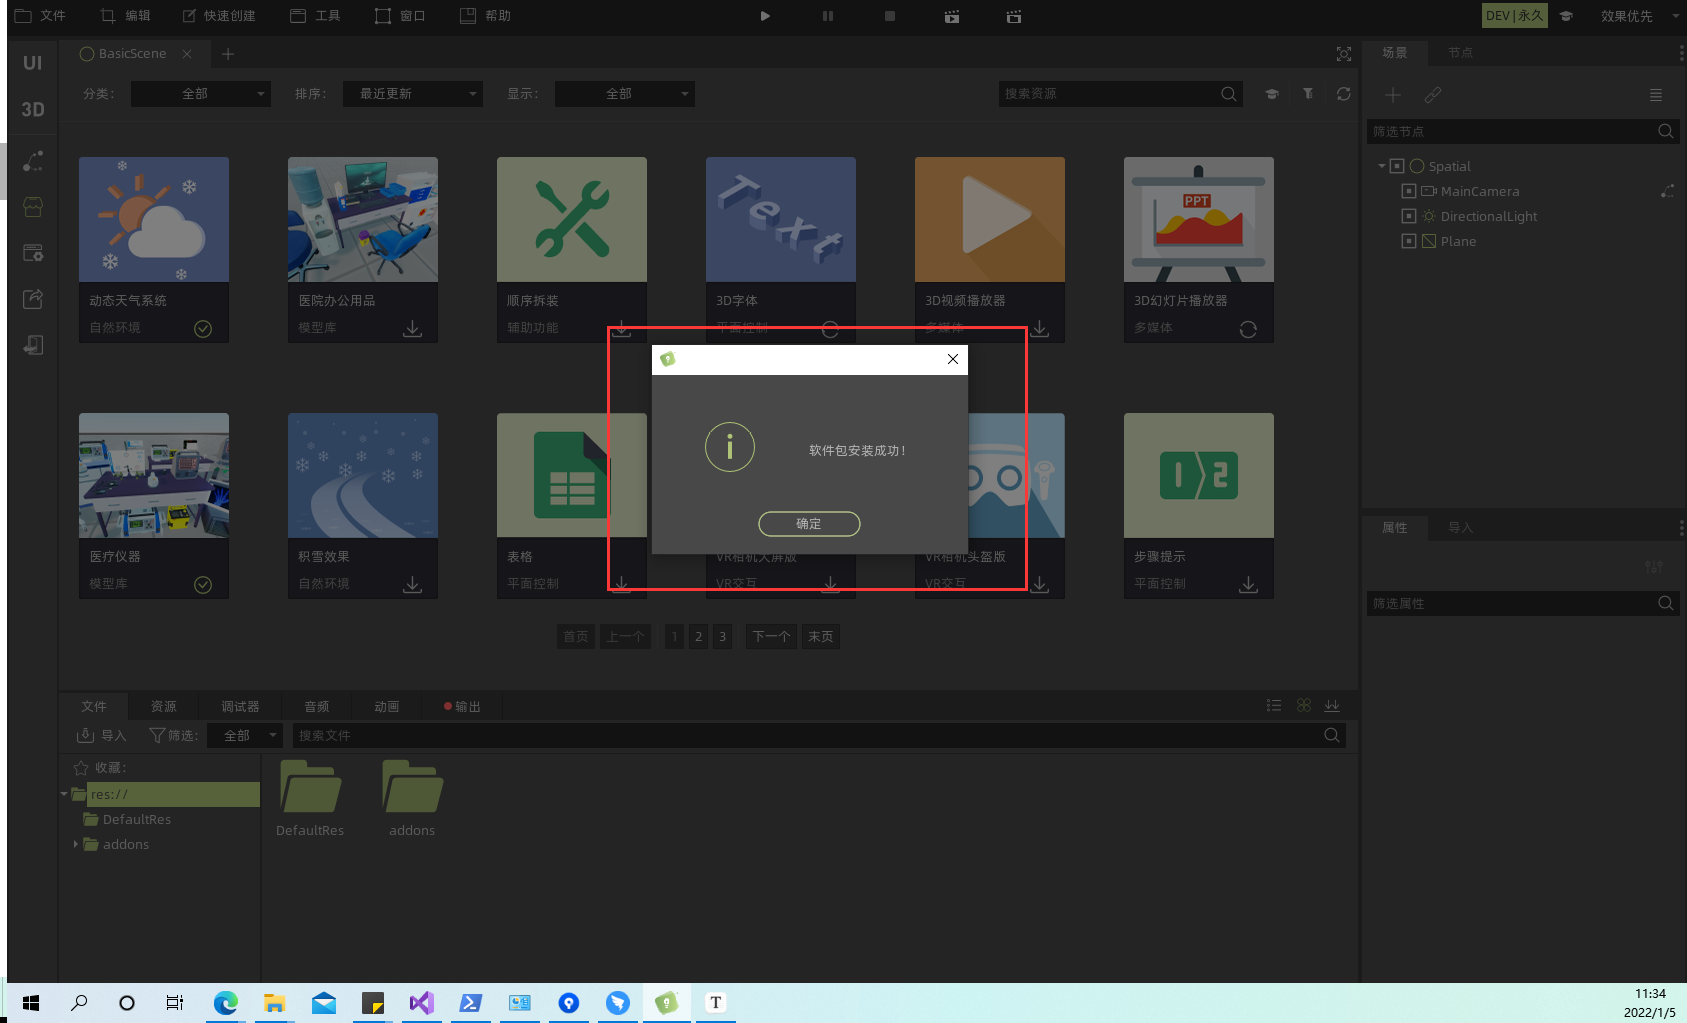The image size is (1687, 1023).
Task: Collapse the res:// root folder
Action: (x=64, y=794)
